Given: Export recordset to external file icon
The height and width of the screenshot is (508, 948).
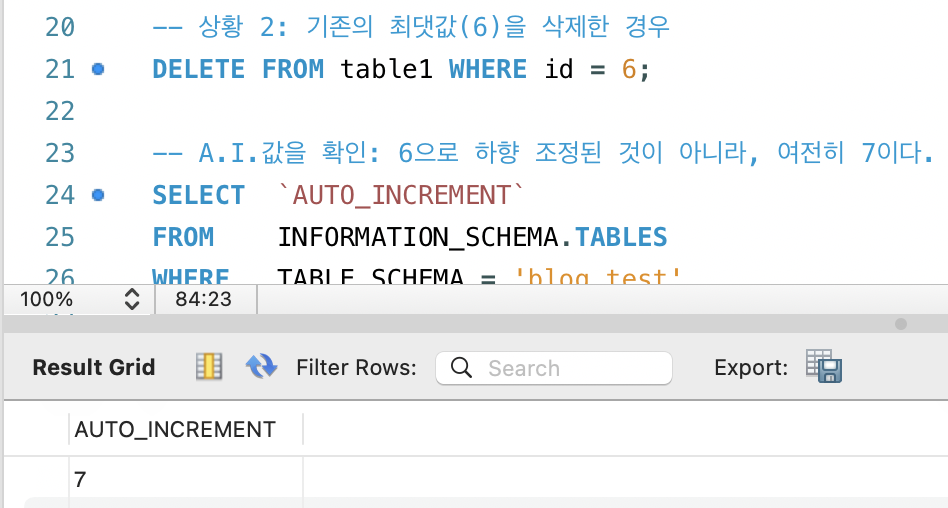Looking at the screenshot, I should (x=824, y=366).
